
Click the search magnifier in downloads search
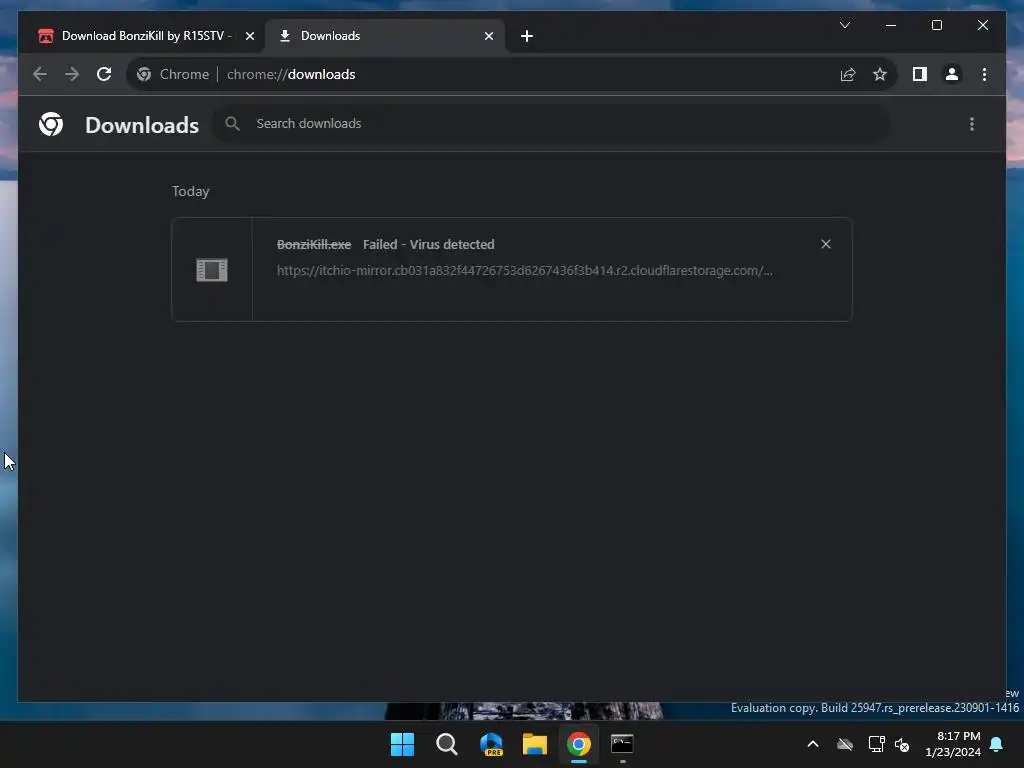232,123
